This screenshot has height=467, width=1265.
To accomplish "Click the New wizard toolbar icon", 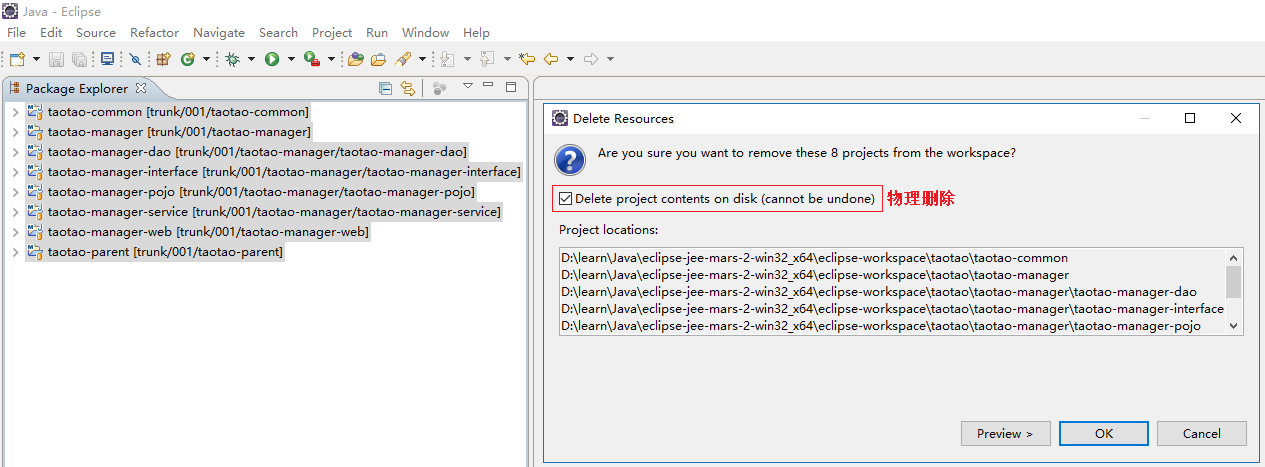I will [17, 59].
